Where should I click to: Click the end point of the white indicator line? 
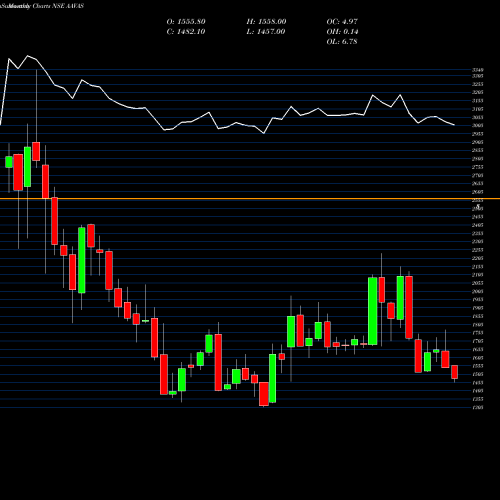454,125
